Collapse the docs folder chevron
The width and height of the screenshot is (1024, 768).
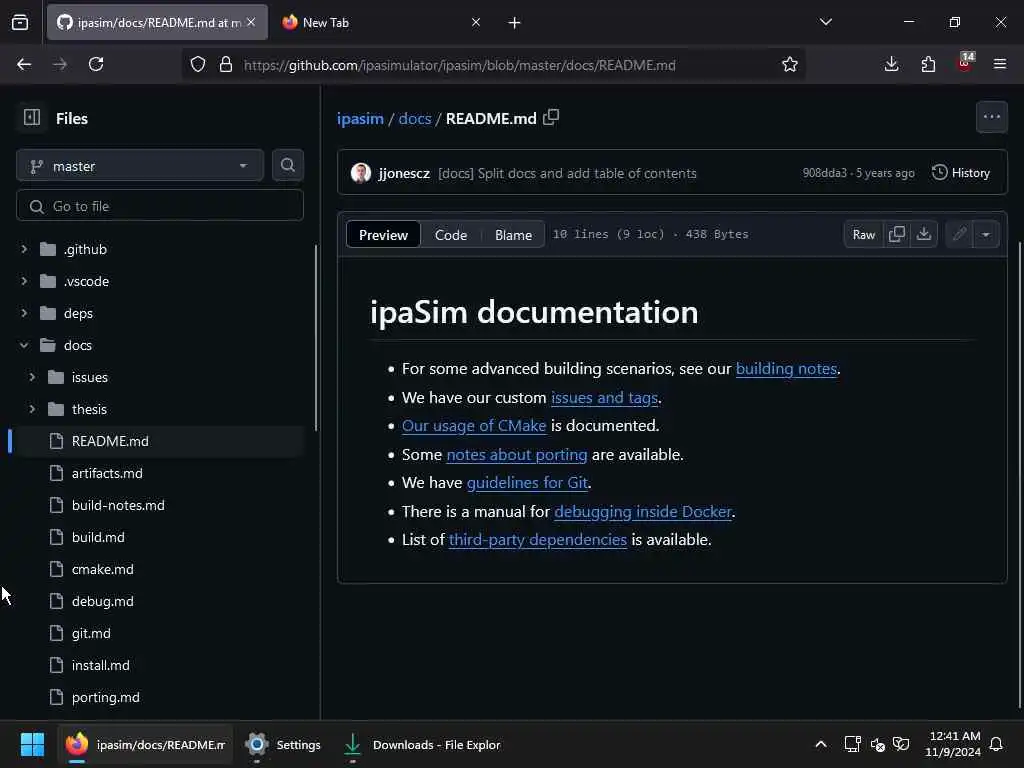pyautogui.click(x=24, y=345)
